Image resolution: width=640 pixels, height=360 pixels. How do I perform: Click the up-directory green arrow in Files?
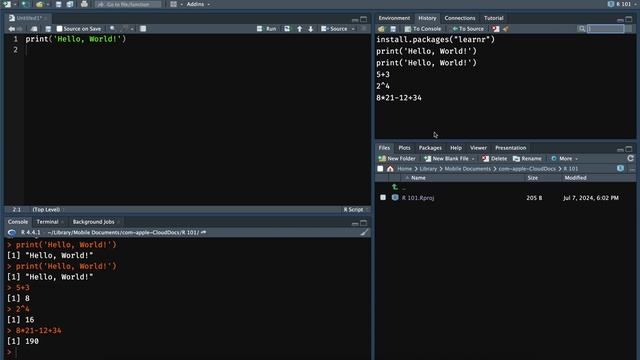[x=395, y=187]
